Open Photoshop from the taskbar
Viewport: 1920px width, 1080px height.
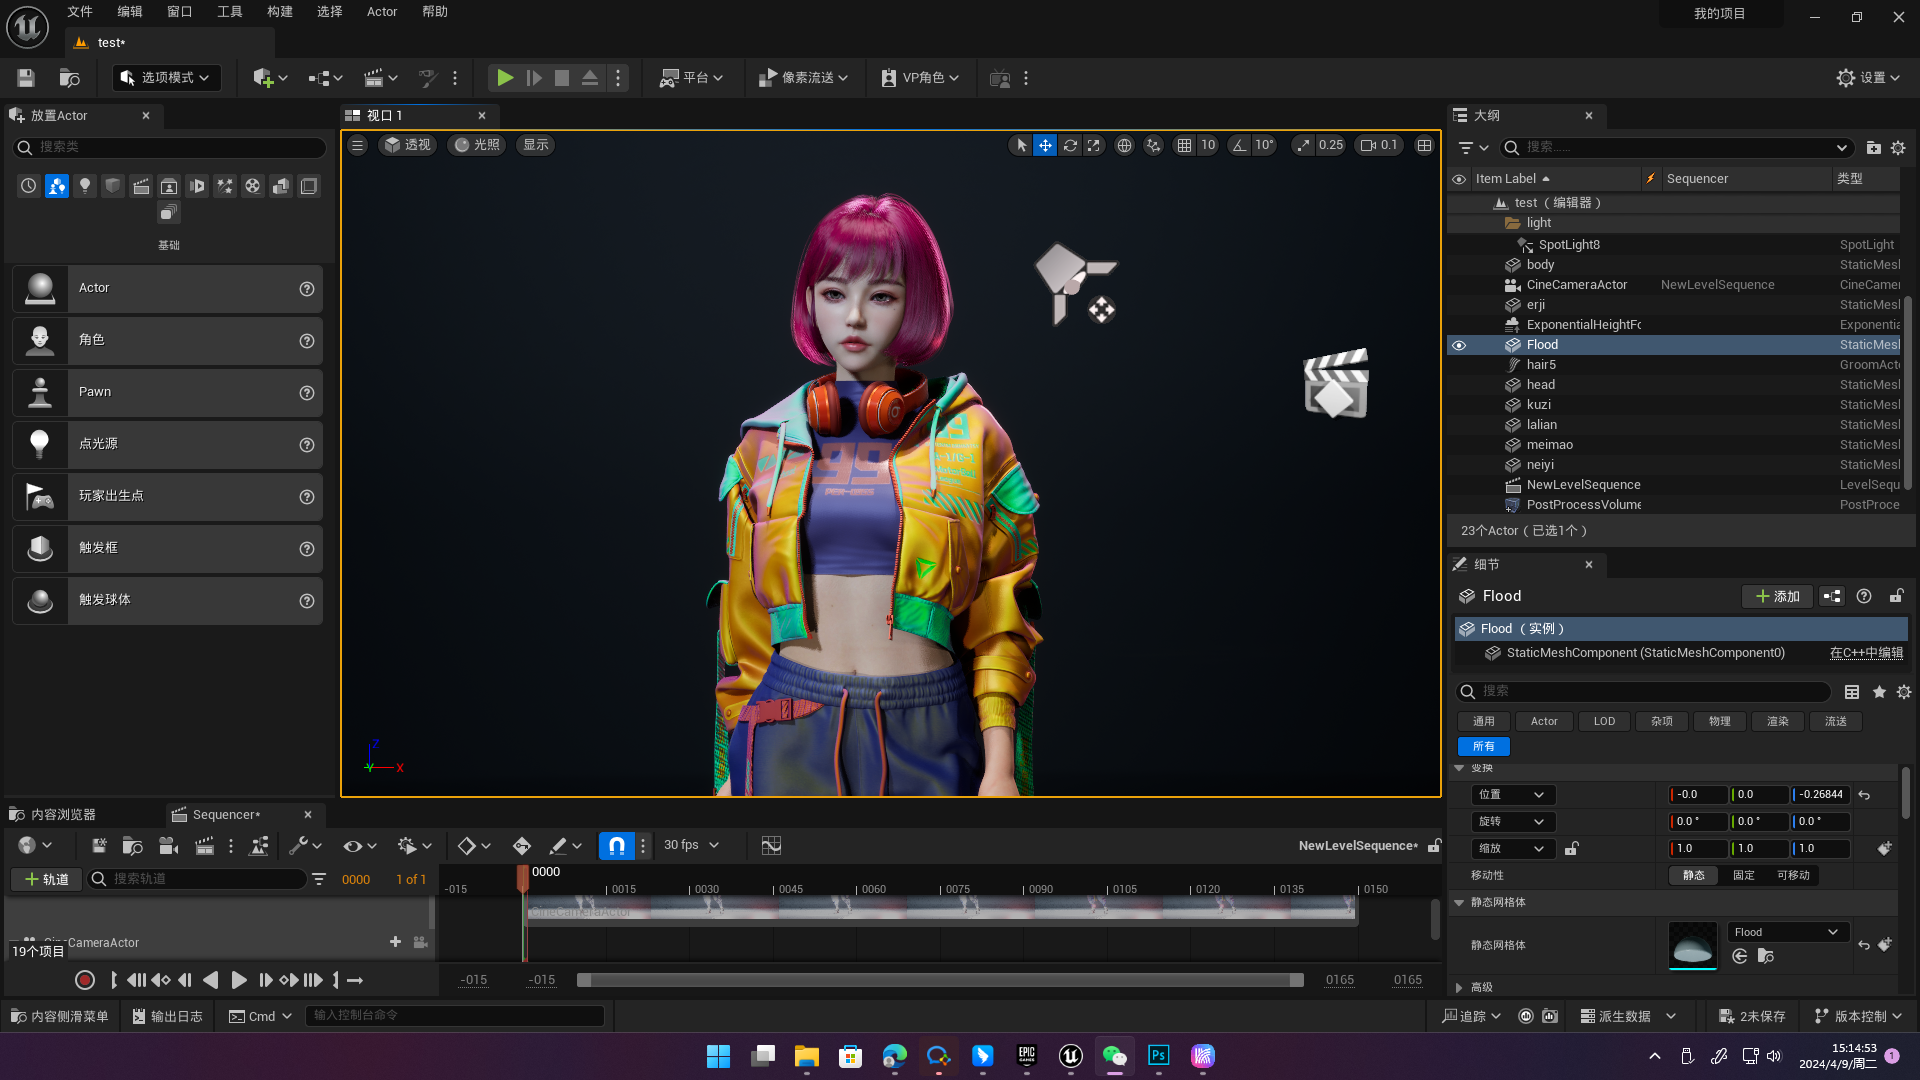pos(1158,1056)
